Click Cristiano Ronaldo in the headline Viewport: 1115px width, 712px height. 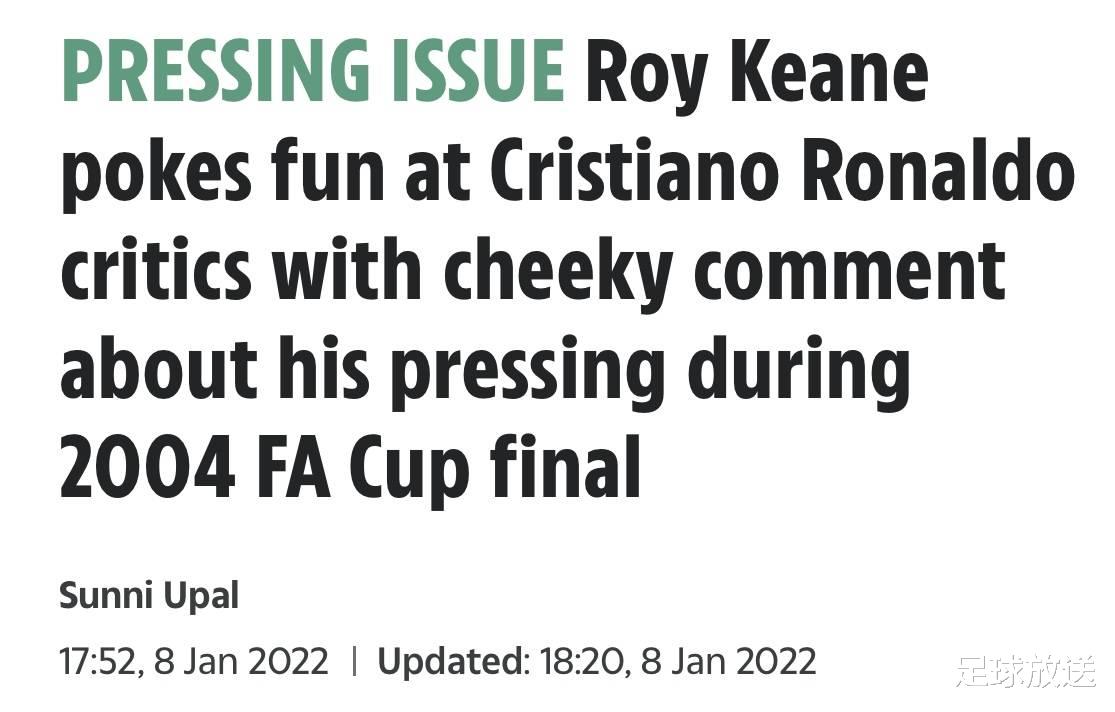coord(782,173)
